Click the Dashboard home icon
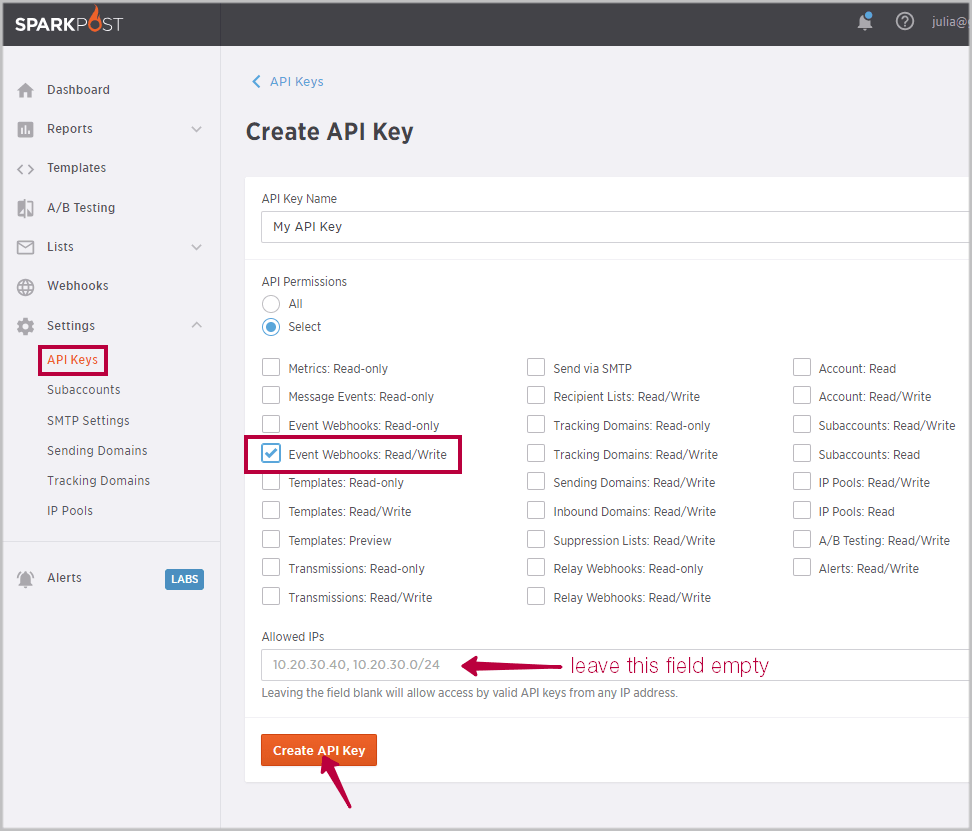The height and width of the screenshot is (831, 972). [26, 90]
